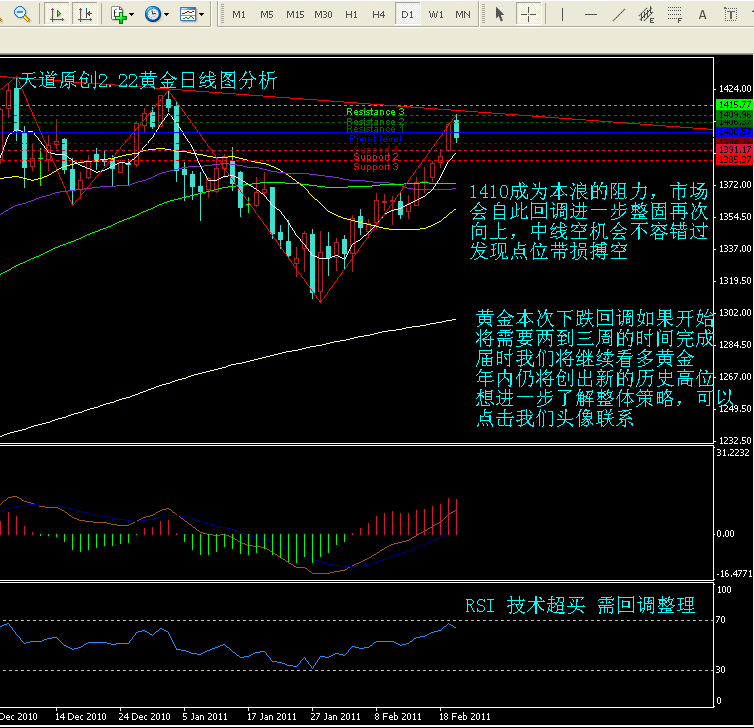Switch chart to H4 timeframe
Screen dimensions: 754x728
tap(379, 14)
